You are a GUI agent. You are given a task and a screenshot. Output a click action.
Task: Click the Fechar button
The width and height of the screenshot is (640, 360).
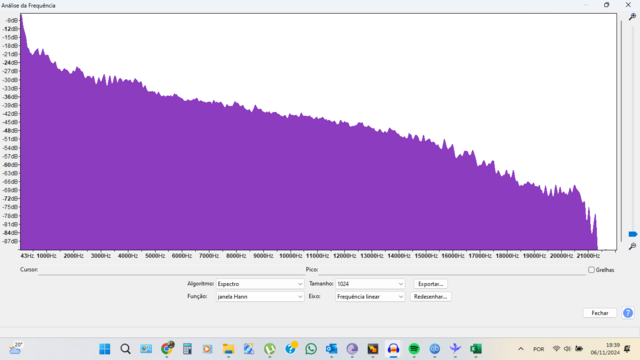tap(600, 313)
